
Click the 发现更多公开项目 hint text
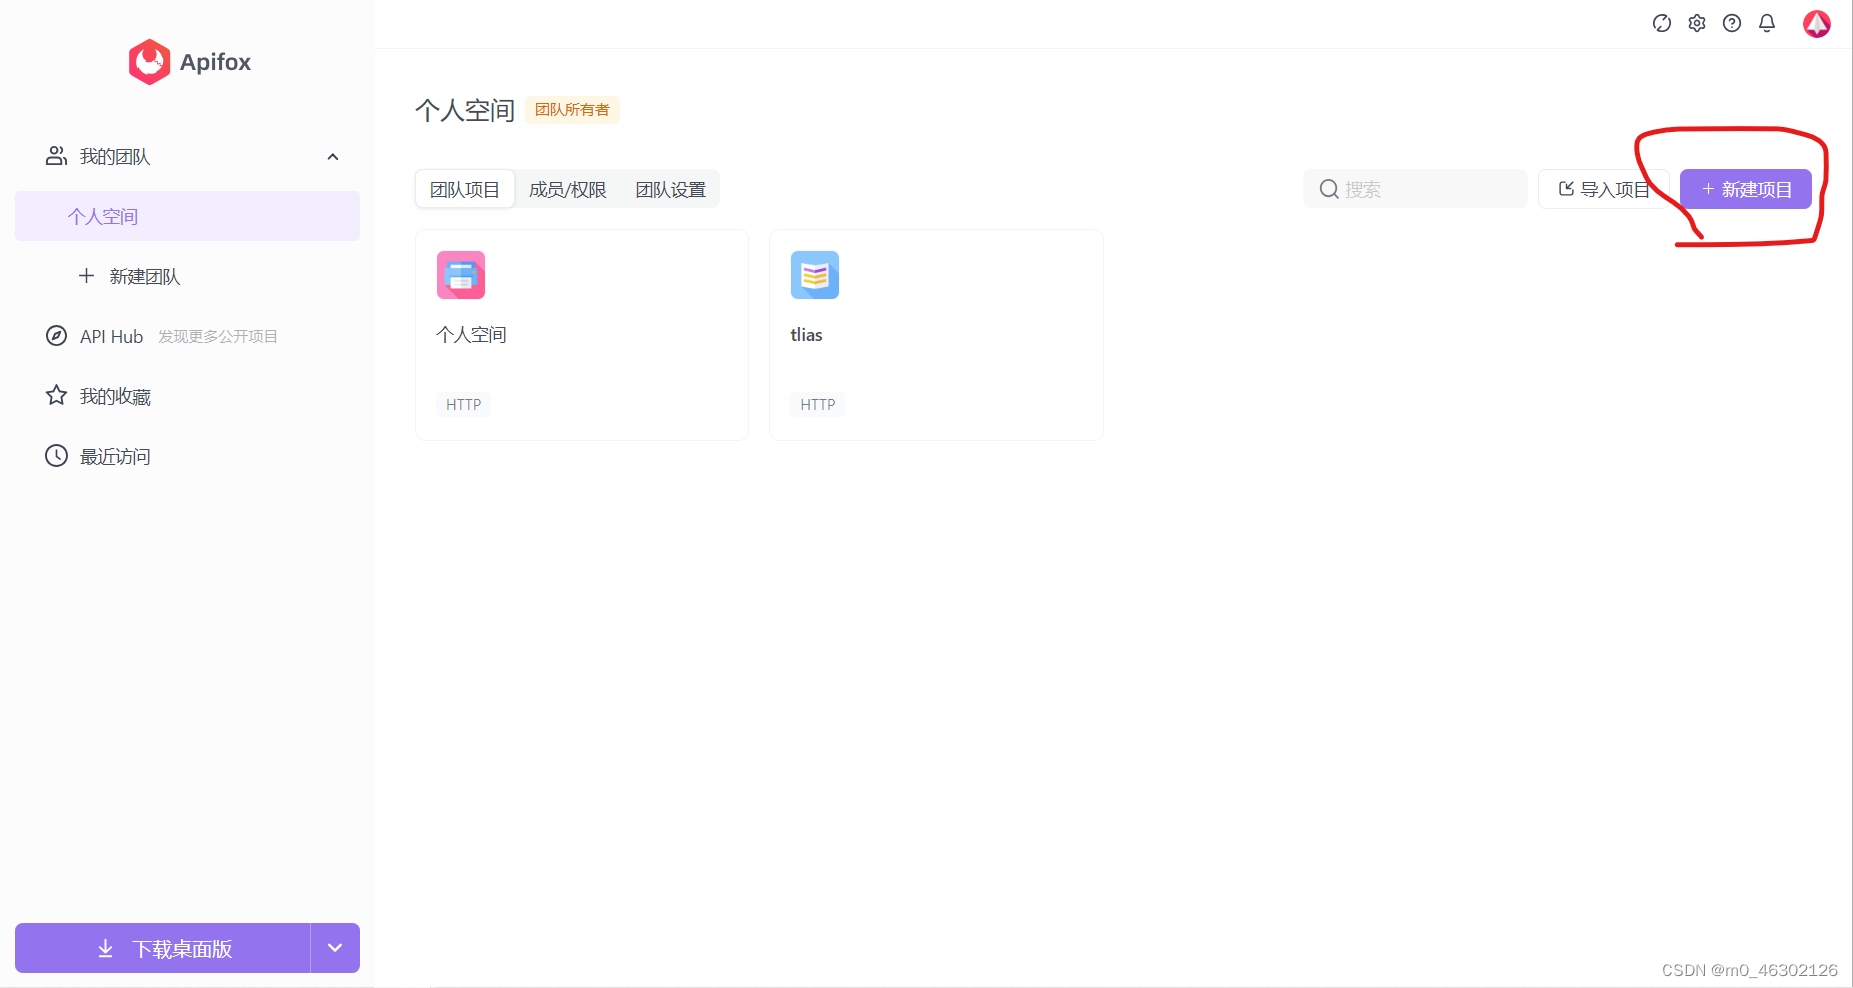click(x=218, y=337)
